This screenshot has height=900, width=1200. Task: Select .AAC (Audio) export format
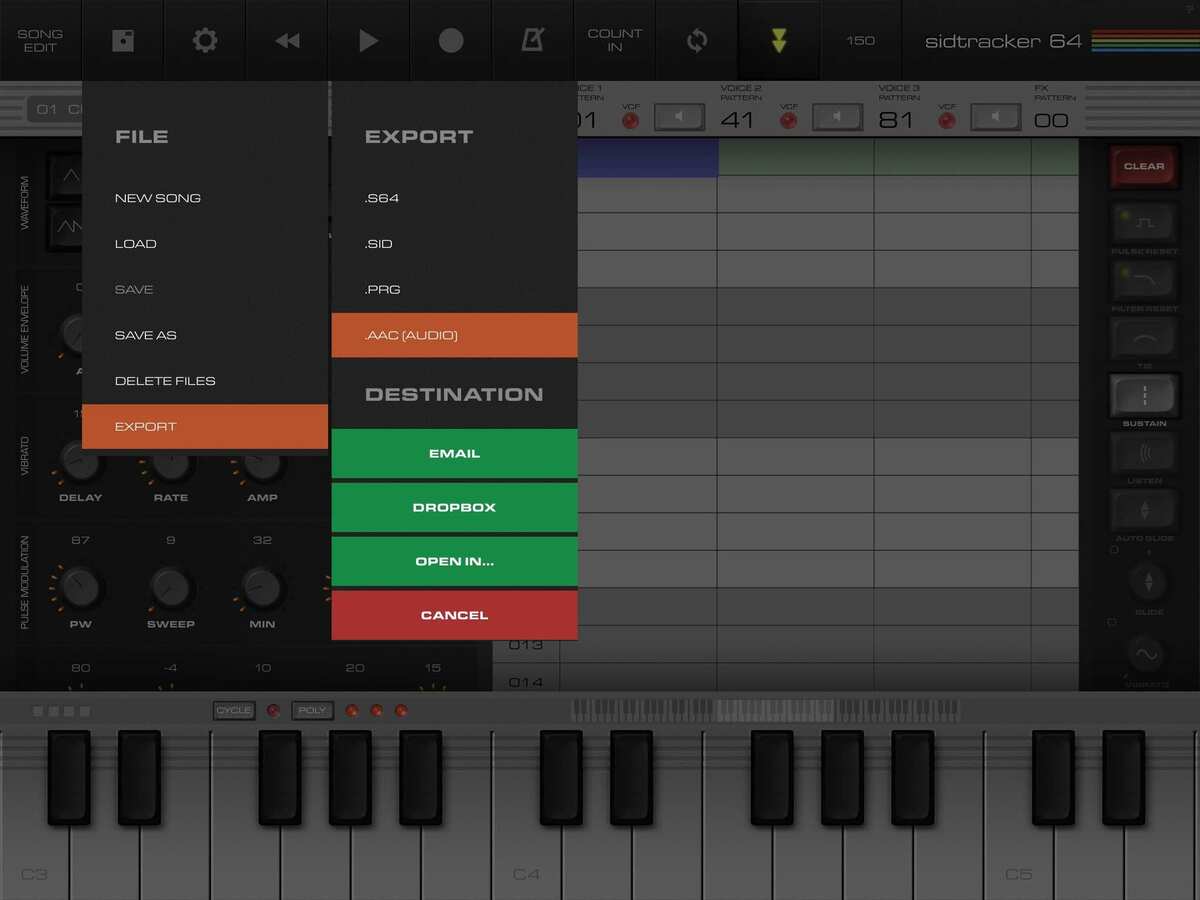tap(455, 335)
